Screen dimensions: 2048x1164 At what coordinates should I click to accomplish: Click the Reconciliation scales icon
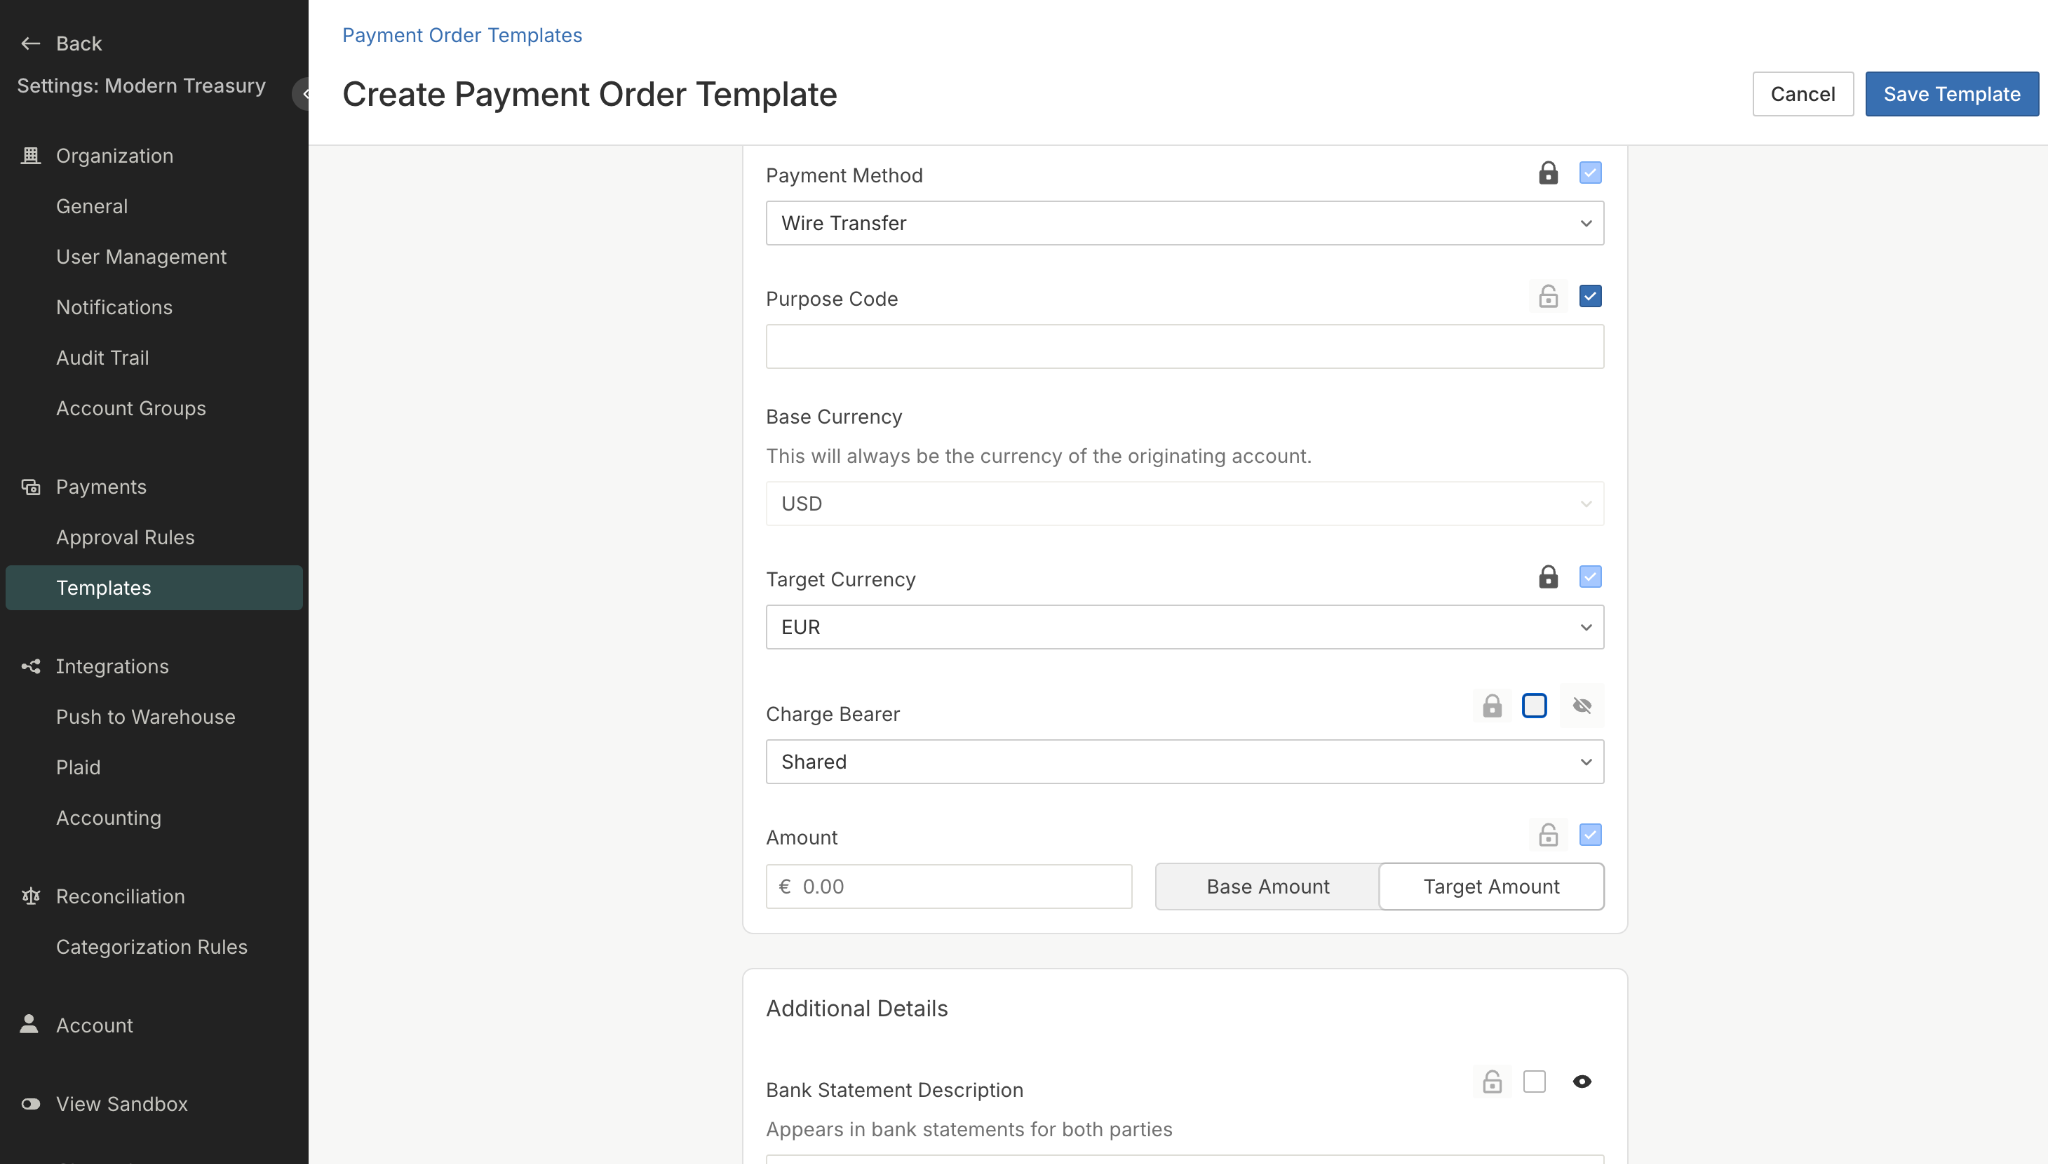tap(31, 896)
